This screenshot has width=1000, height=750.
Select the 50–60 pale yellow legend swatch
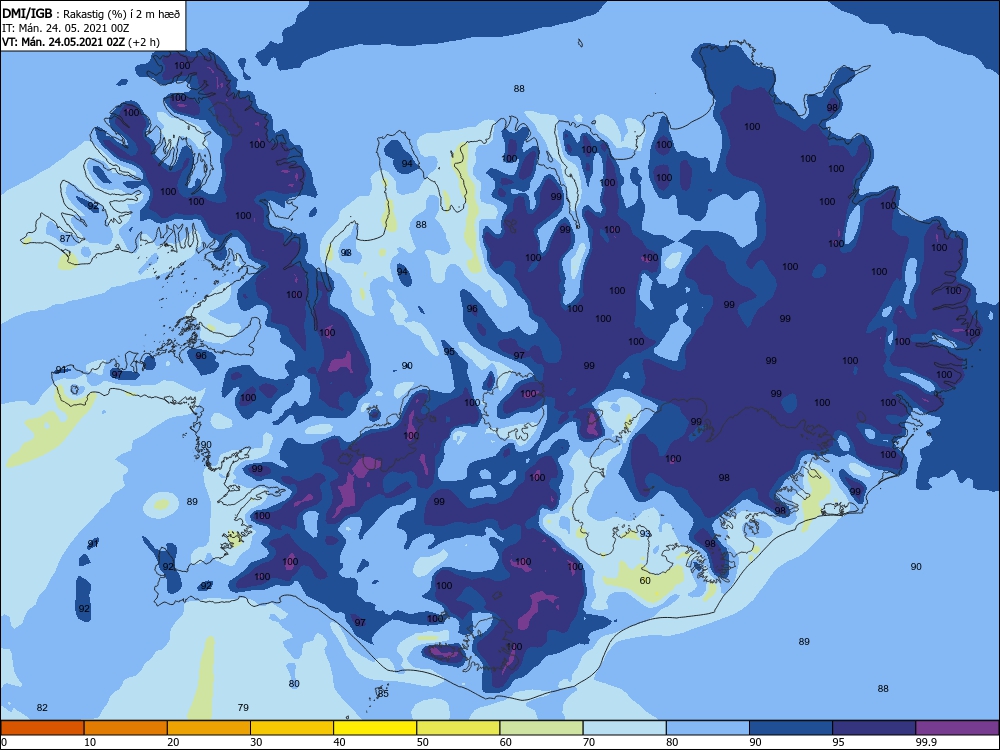[x=459, y=728]
